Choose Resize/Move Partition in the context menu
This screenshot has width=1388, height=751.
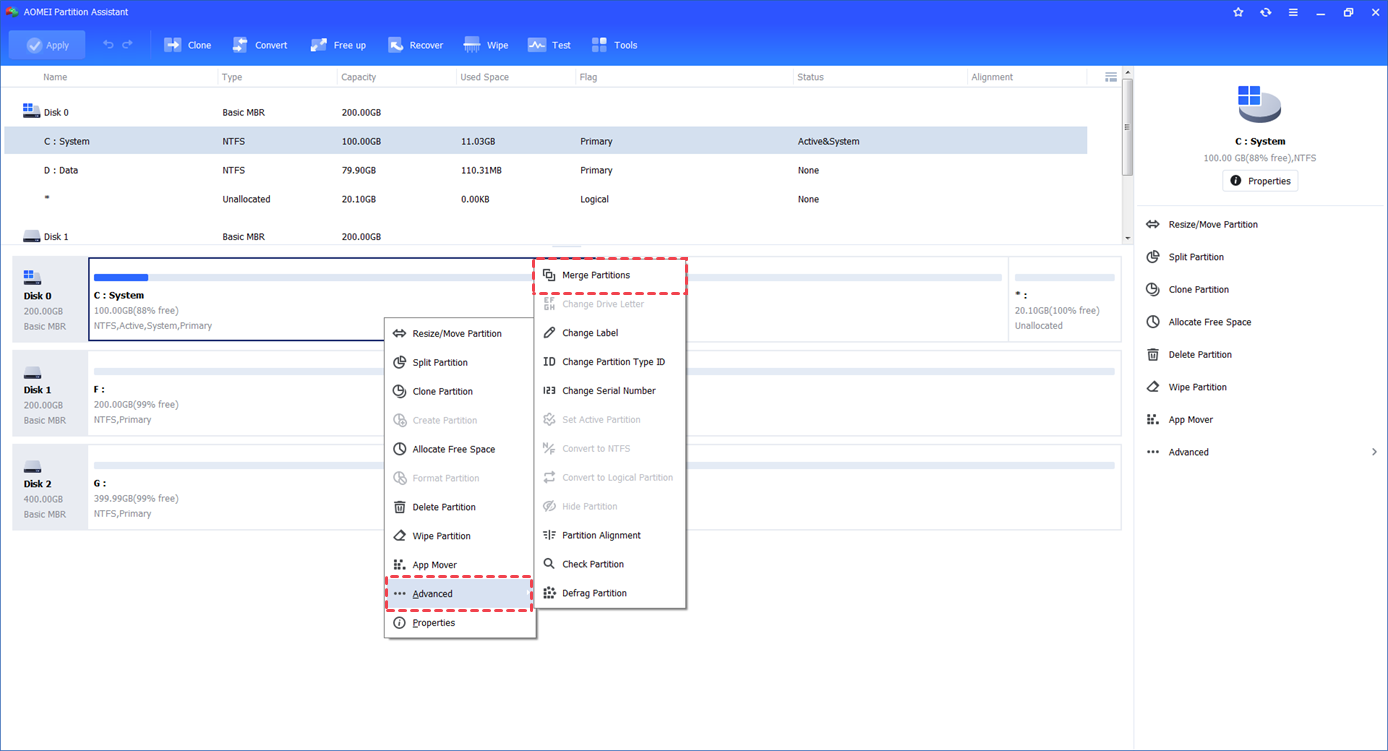pyautogui.click(x=459, y=334)
